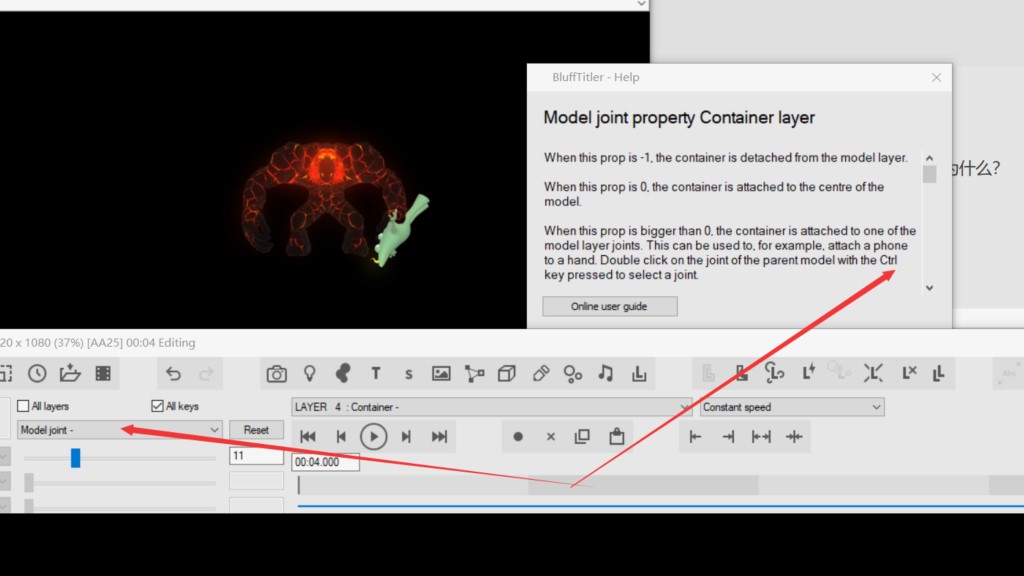Image resolution: width=1024 pixels, height=576 pixels.
Task: Click the film strip export icon
Action: 103,374
